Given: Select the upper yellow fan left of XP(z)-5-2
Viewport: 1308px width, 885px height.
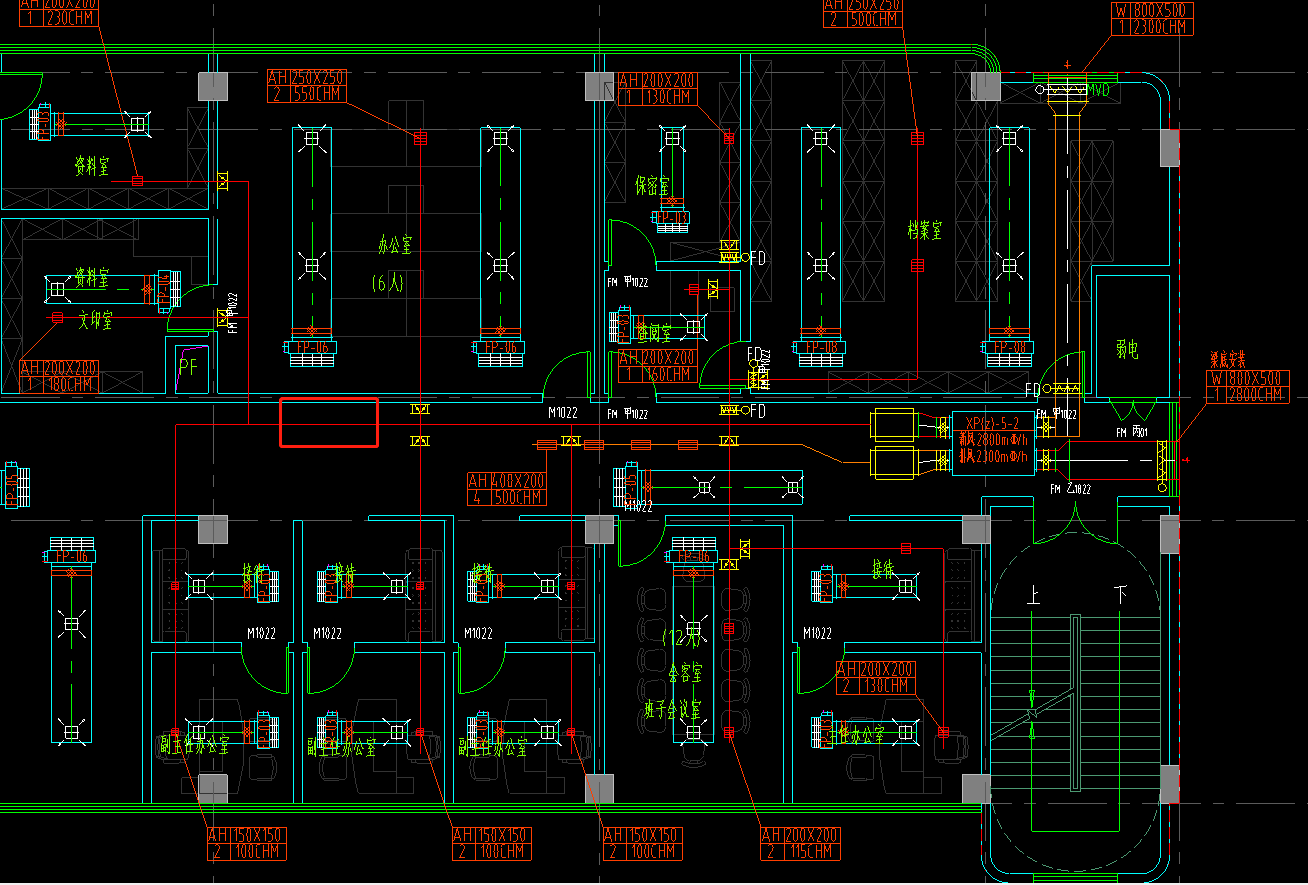Looking at the screenshot, I should pyautogui.click(x=892, y=425).
